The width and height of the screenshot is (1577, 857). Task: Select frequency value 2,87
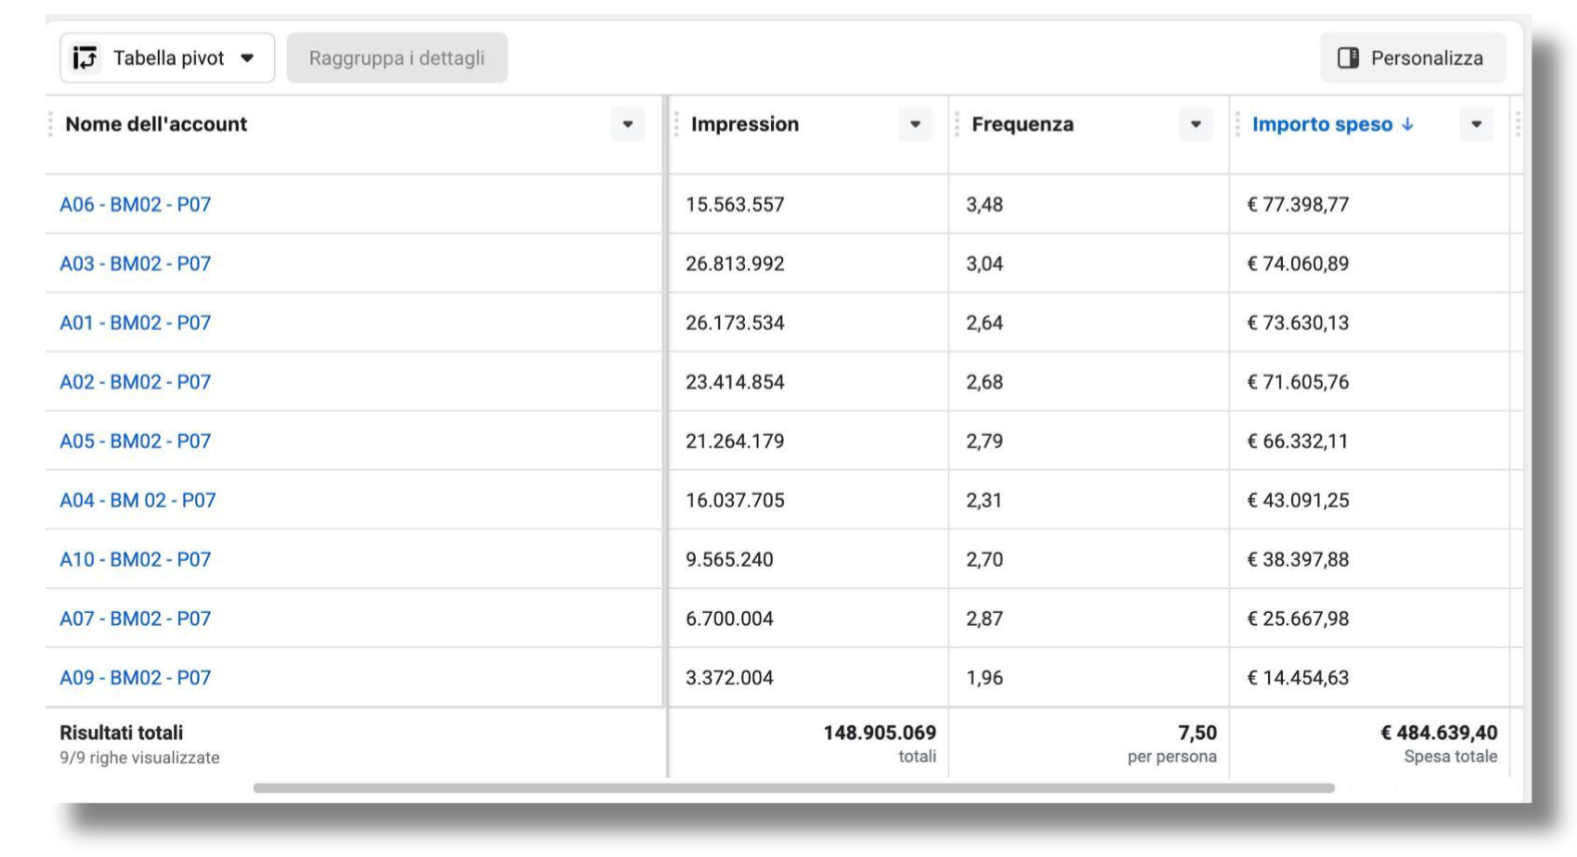point(984,618)
